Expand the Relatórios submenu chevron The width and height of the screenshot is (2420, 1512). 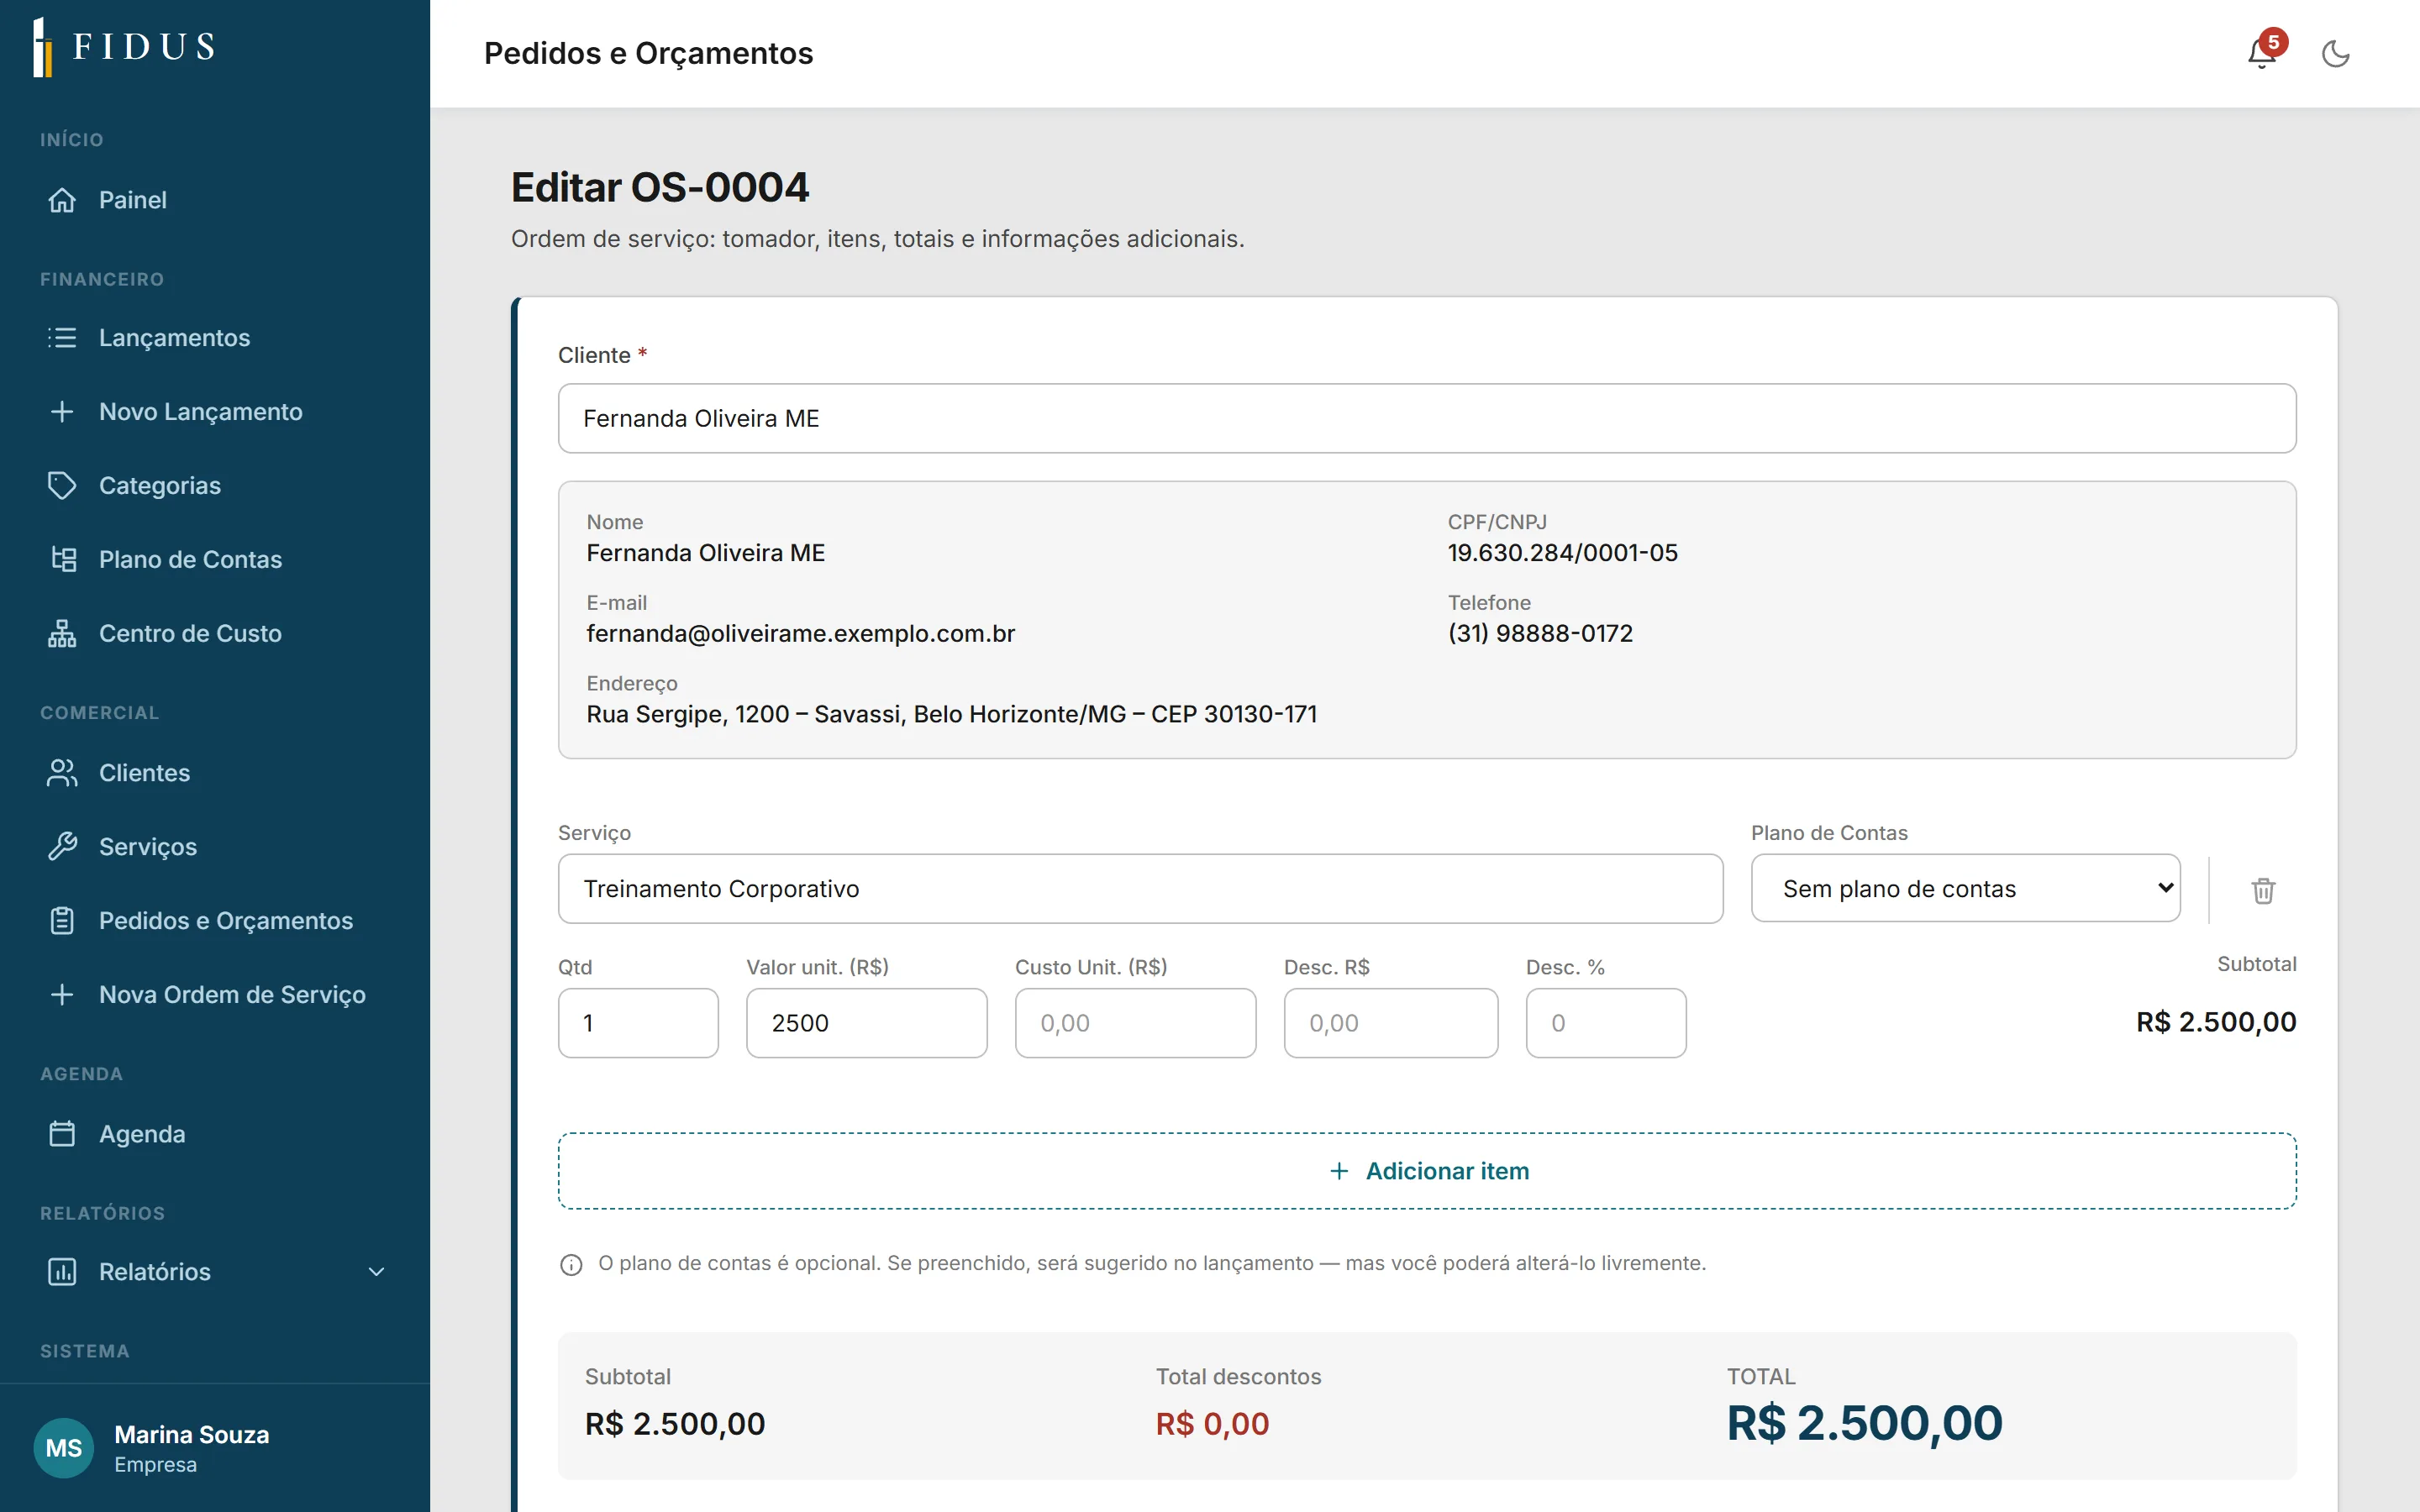[376, 1272]
